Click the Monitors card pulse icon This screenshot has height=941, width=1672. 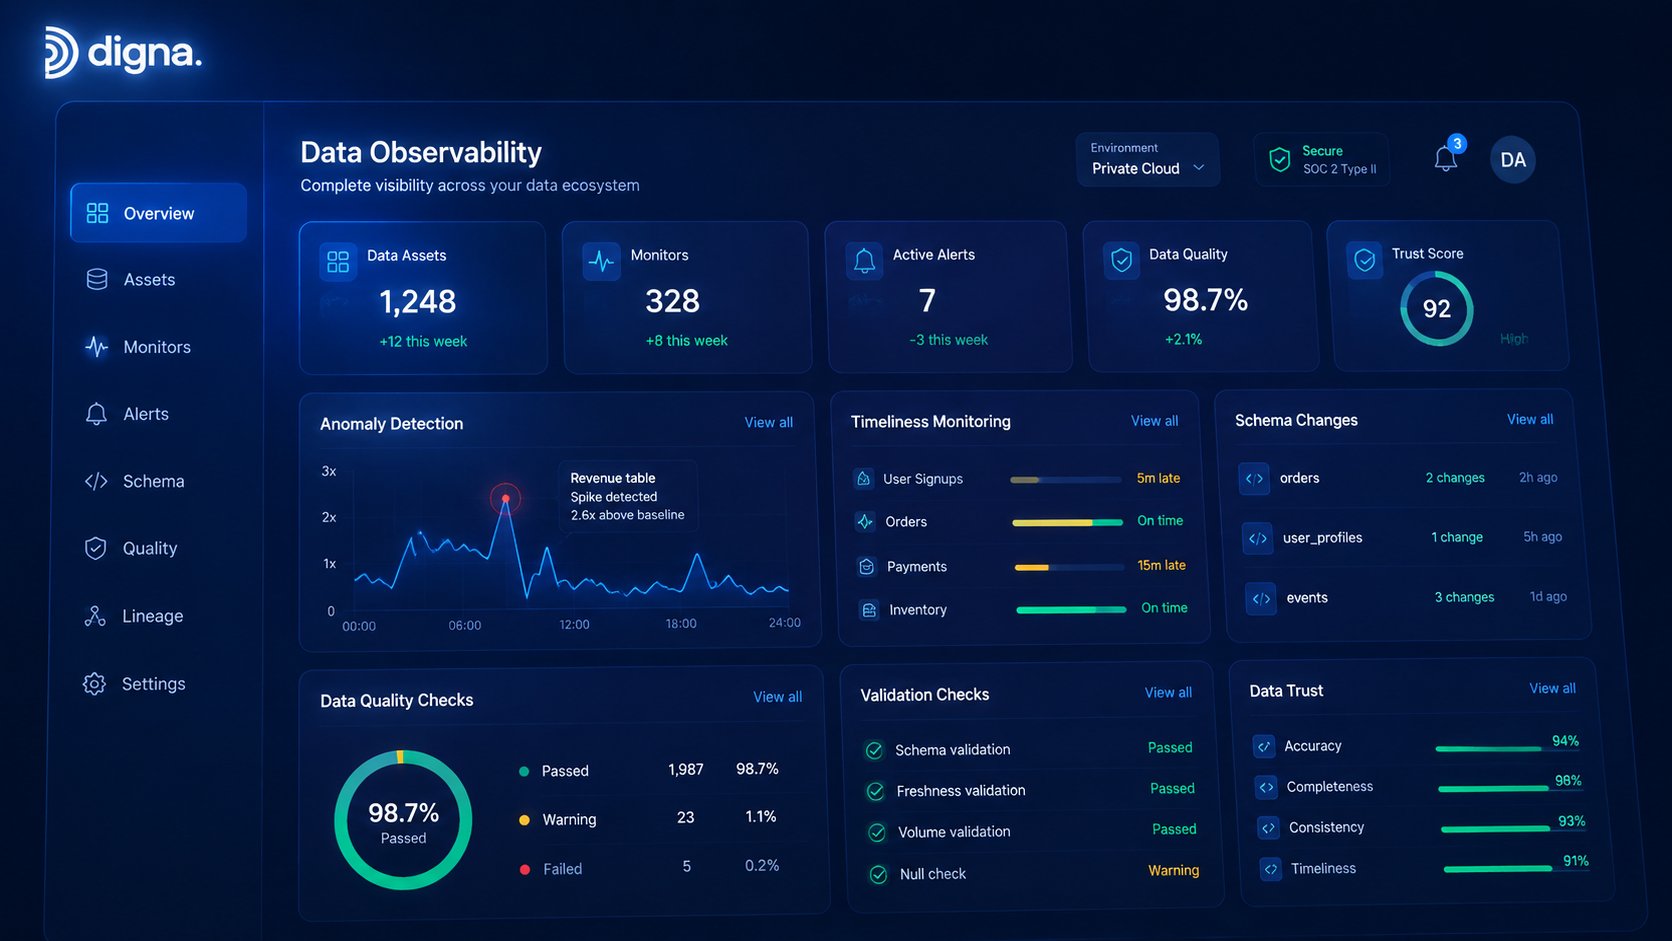[x=601, y=262]
